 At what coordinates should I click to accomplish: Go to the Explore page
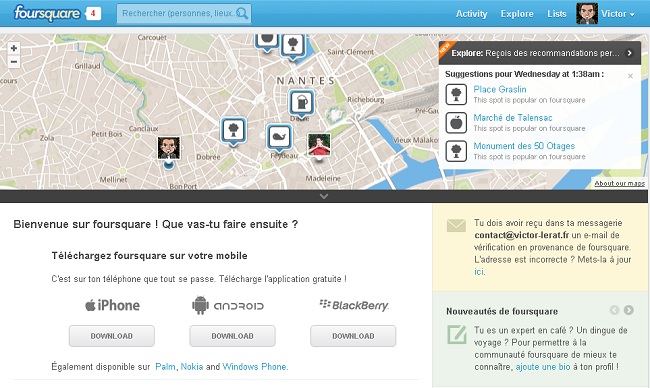coord(517,14)
